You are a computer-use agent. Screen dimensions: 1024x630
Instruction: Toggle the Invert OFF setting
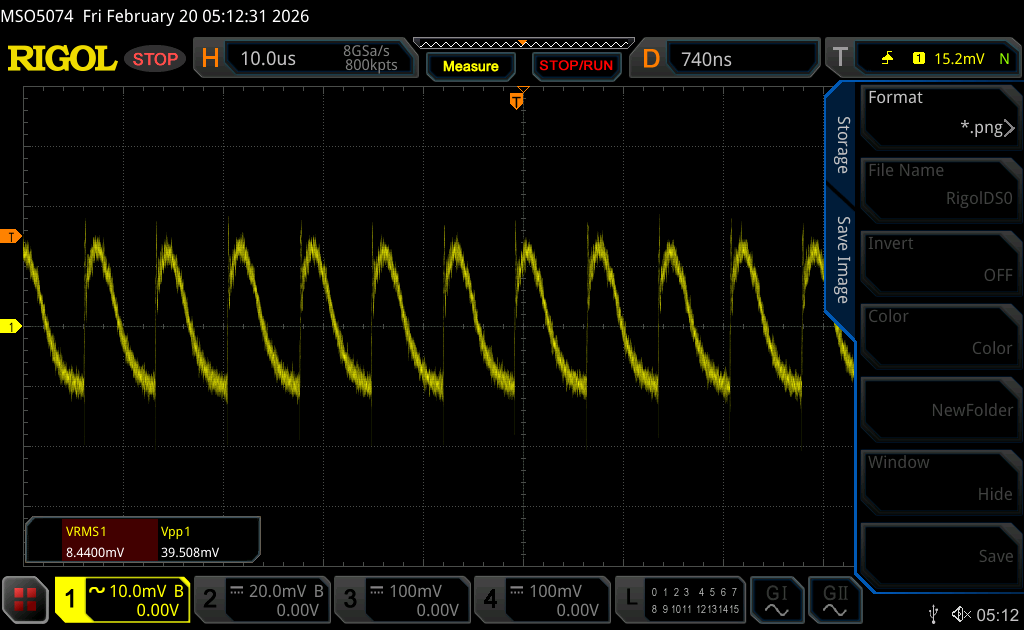(938, 260)
